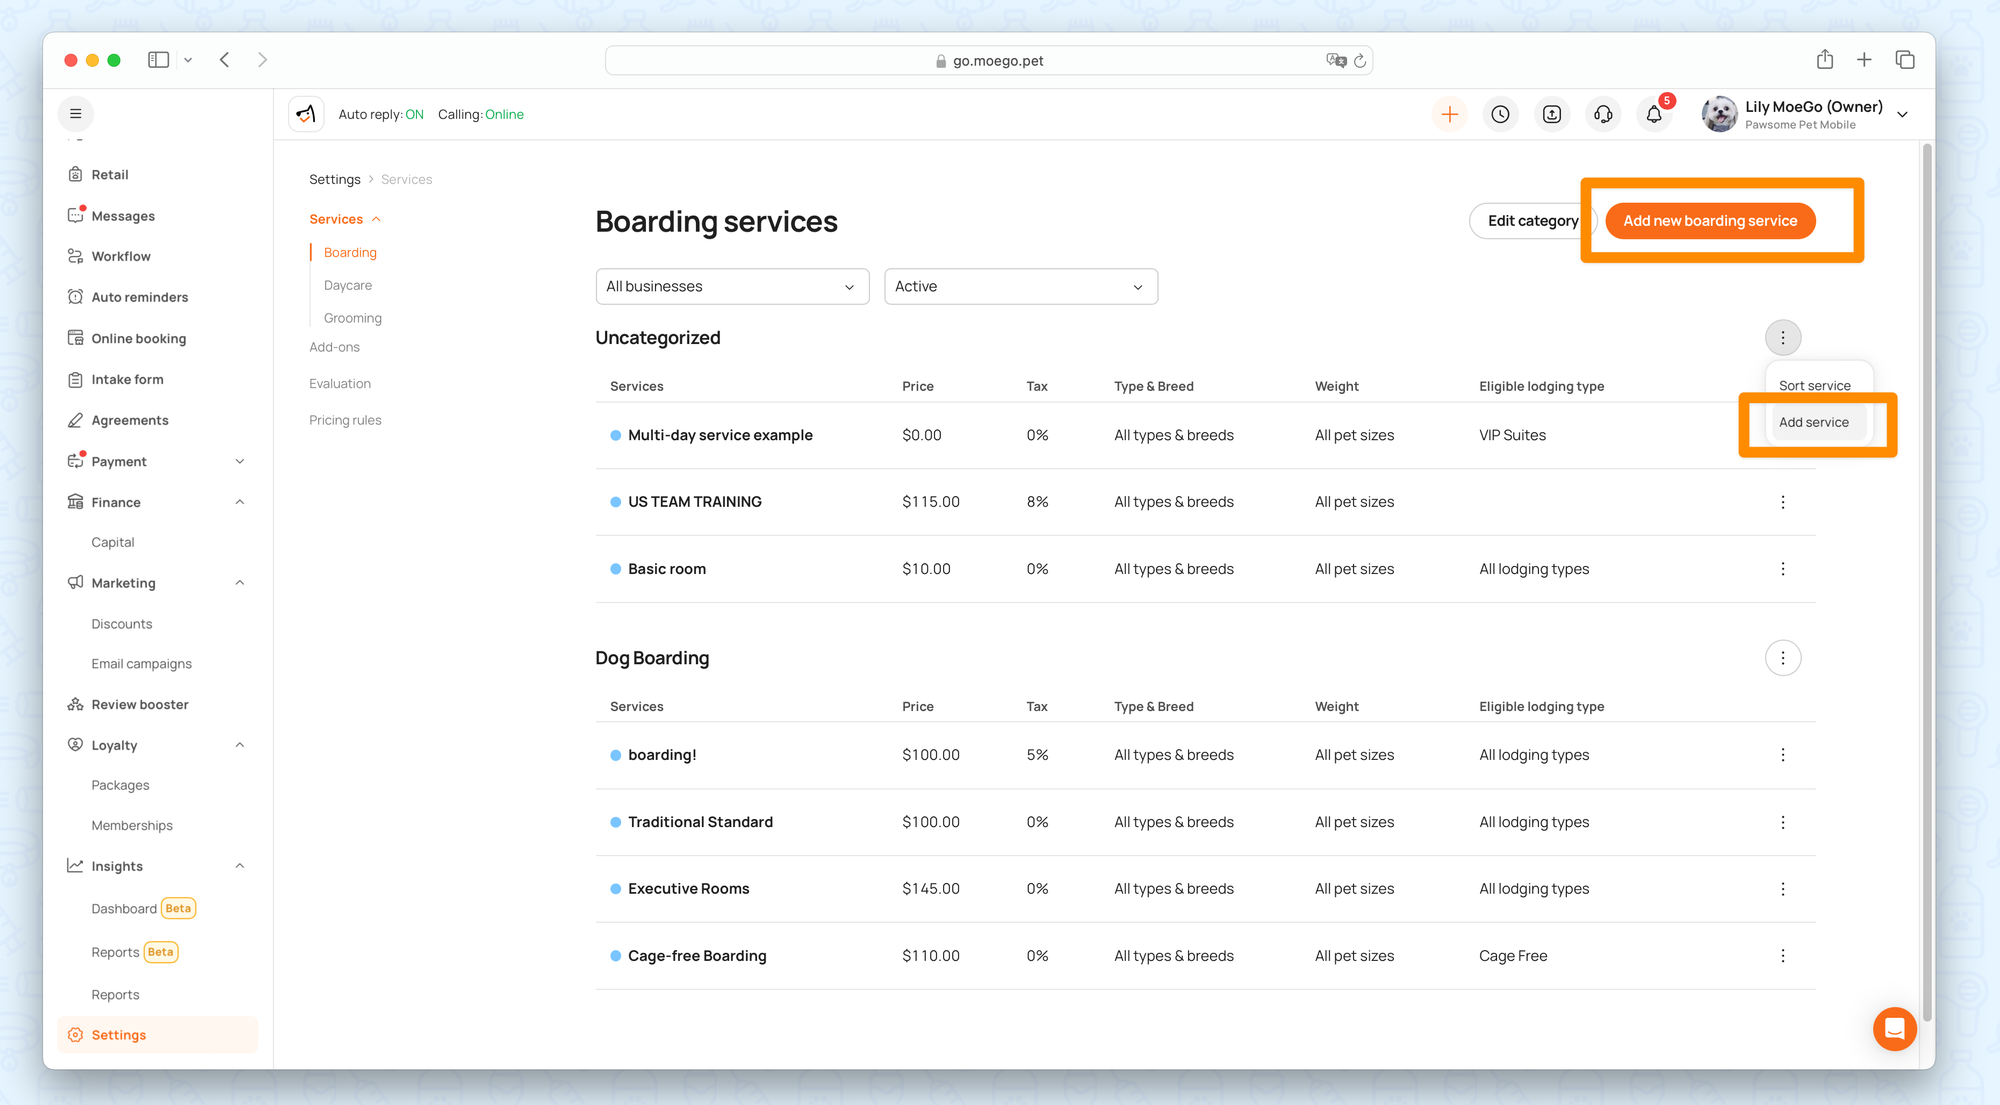Choose Sort service menu option
Image resolution: width=2000 pixels, height=1105 pixels.
click(1814, 386)
